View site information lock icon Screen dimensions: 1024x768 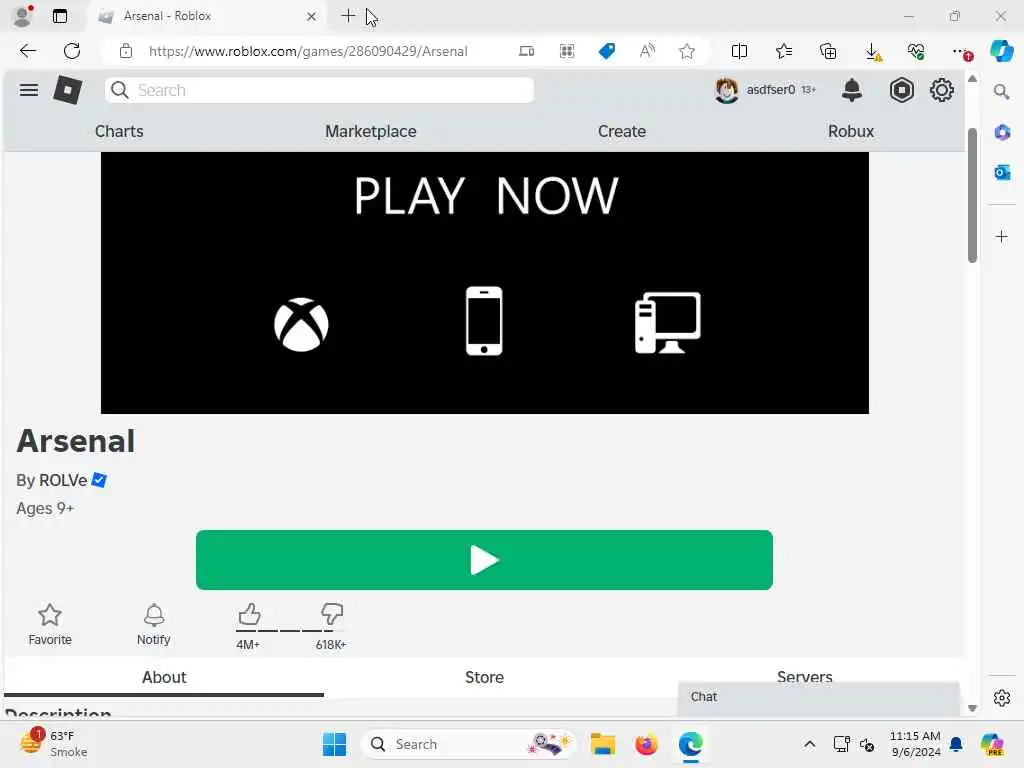(x=126, y=51)
